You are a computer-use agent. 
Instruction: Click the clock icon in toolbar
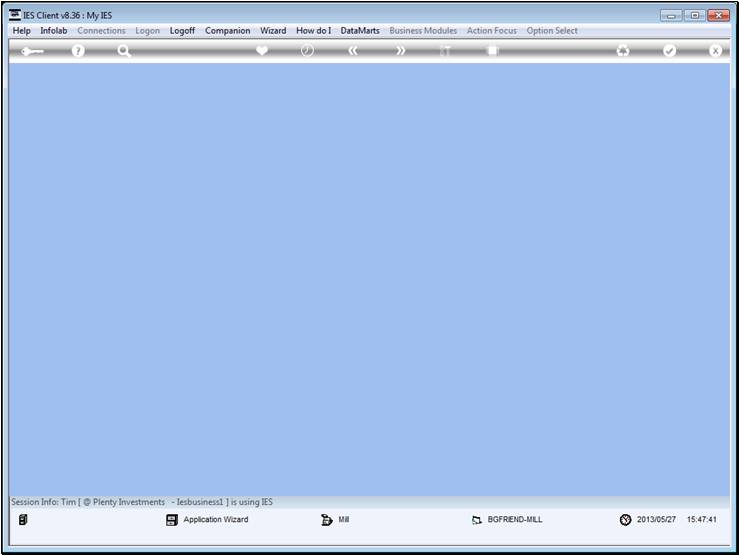click(307, 50)
